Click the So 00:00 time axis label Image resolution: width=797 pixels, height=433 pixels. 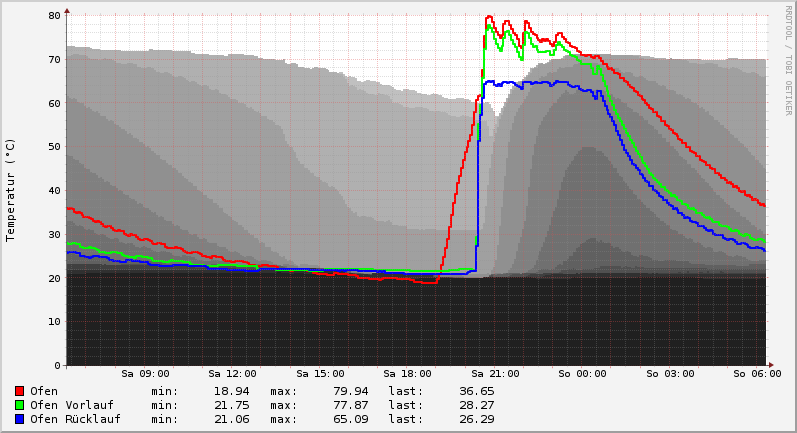pos(582,374)
